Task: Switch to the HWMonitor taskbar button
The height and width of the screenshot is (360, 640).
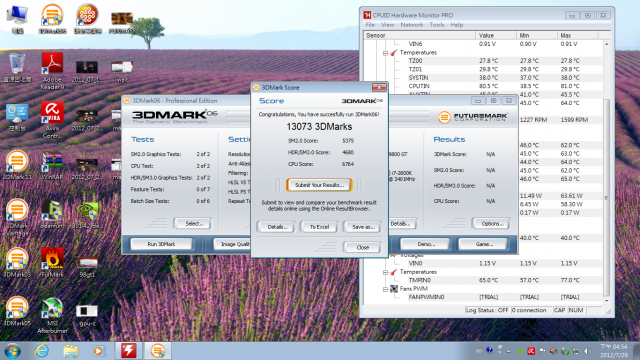Action: 128,351
